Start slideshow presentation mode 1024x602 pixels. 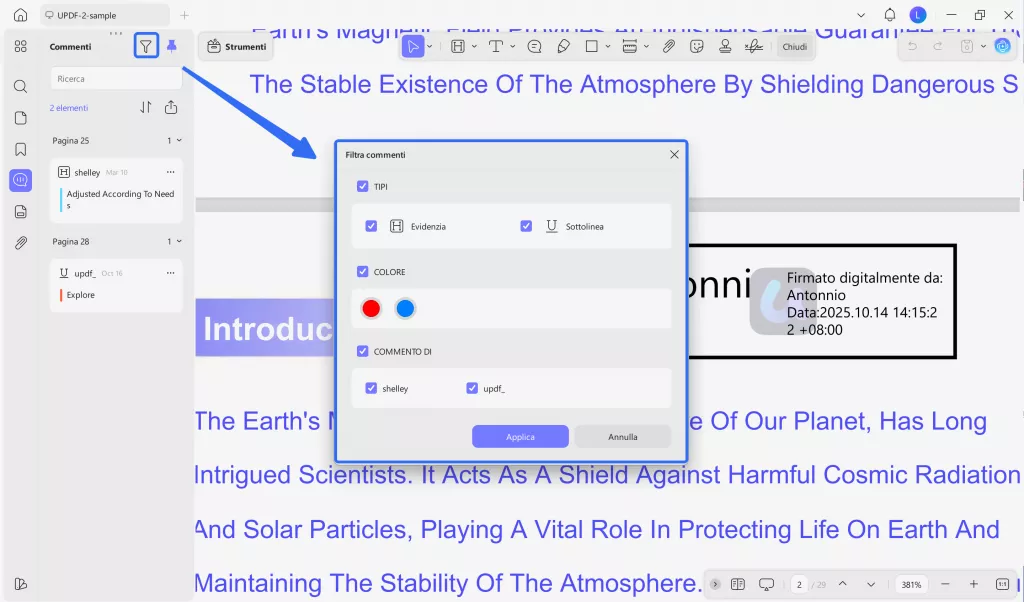(767, 584)
